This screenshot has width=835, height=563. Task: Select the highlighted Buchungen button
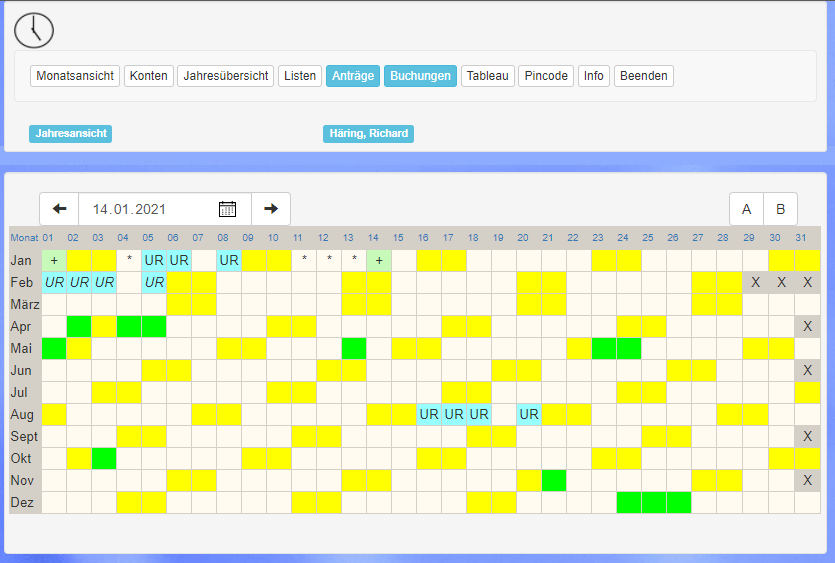(420, 76)
